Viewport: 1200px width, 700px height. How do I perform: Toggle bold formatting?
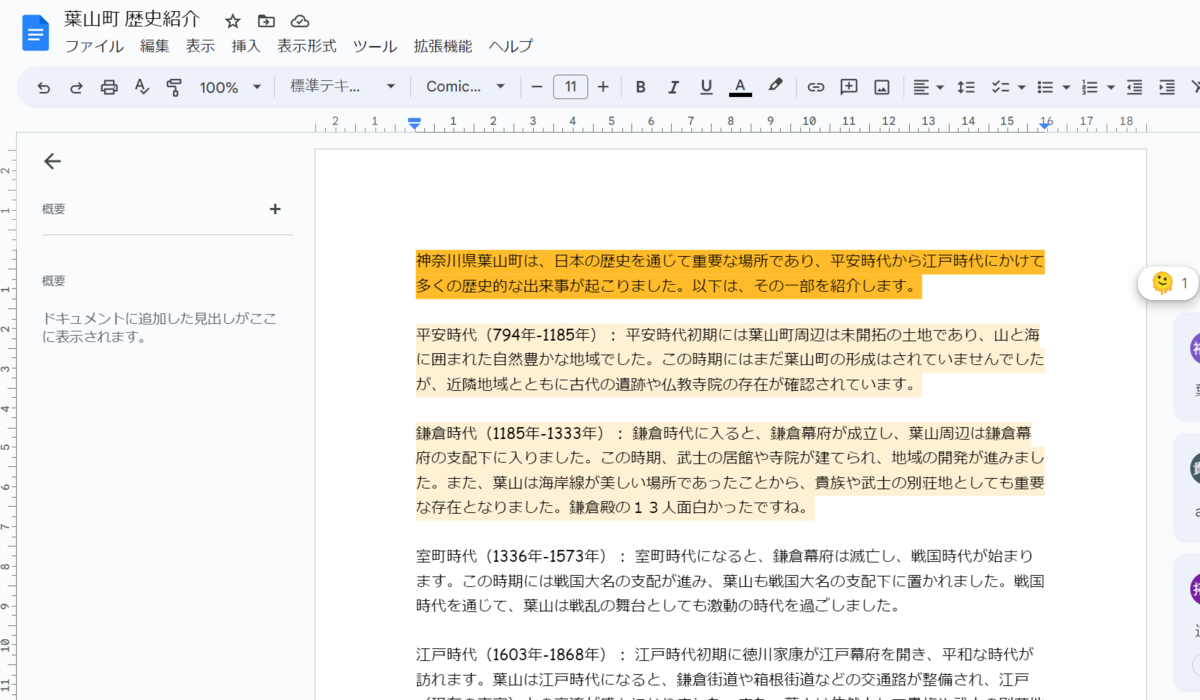click(641, 87)
